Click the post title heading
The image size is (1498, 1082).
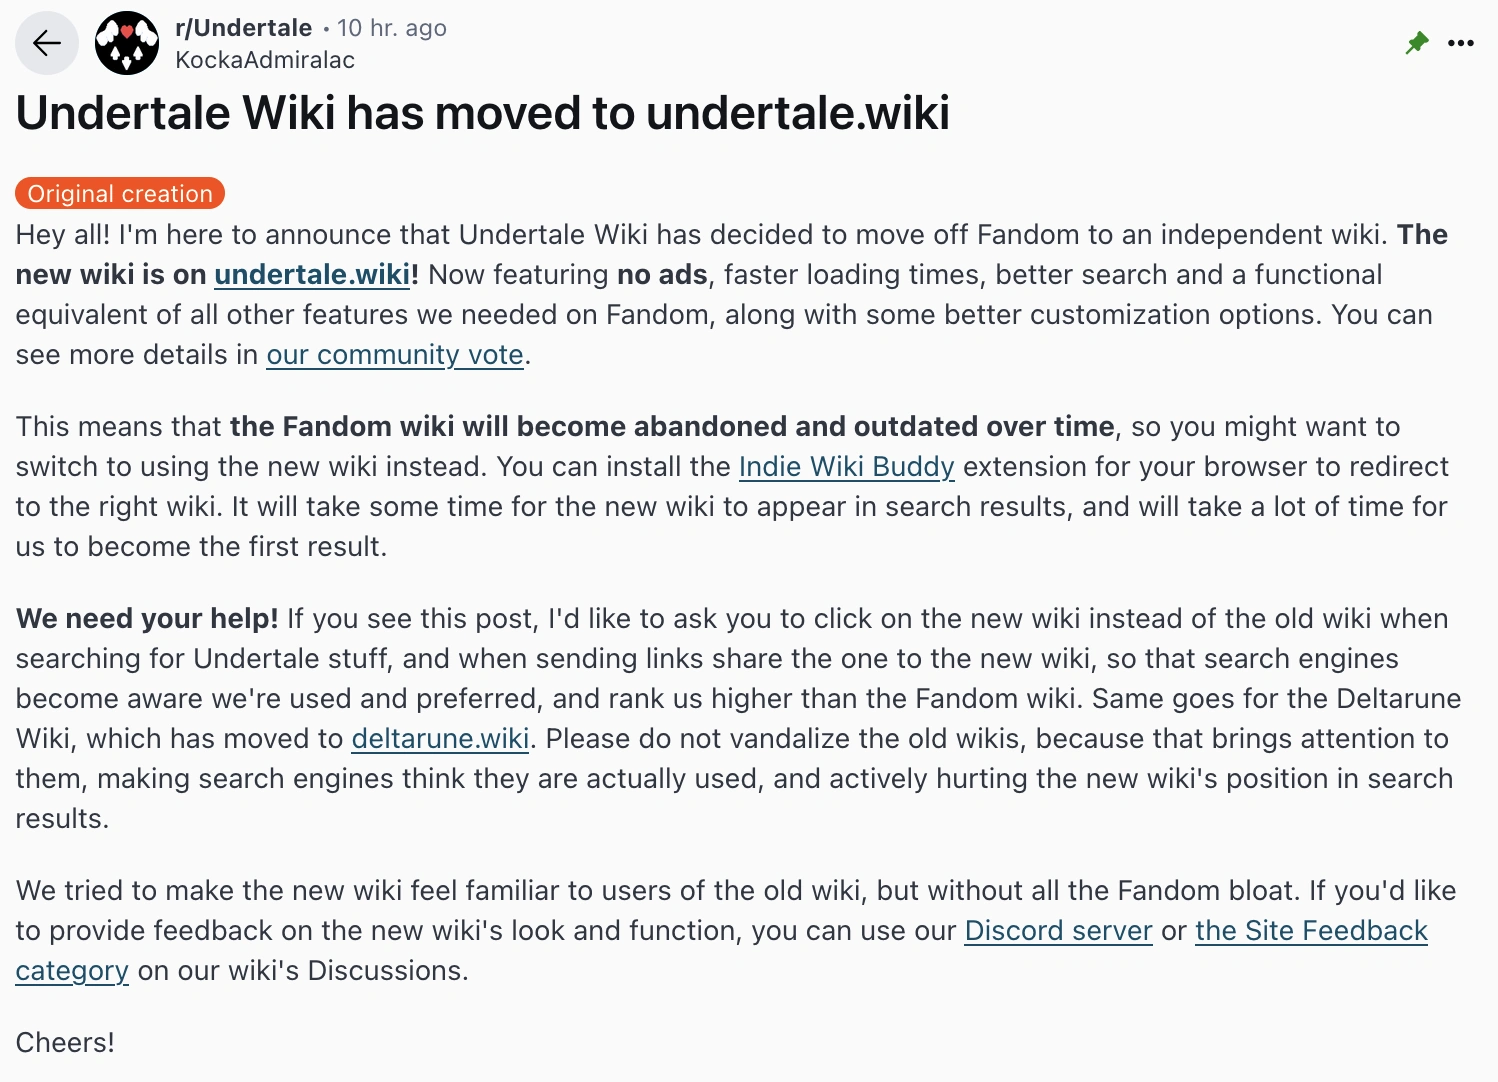[x=483, y=112]
